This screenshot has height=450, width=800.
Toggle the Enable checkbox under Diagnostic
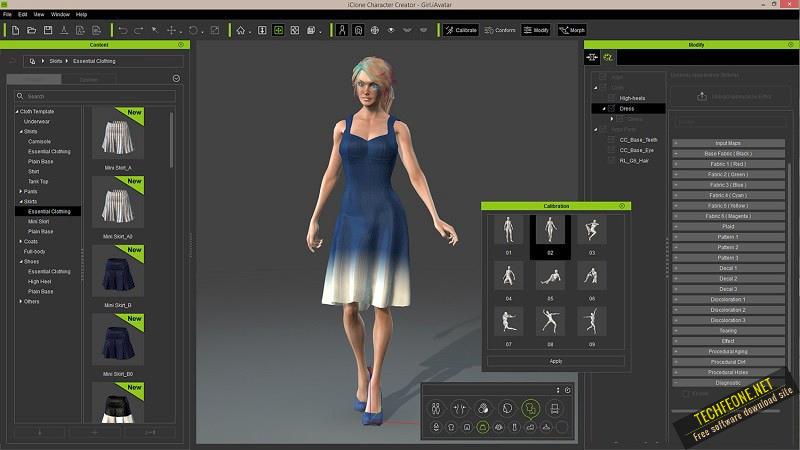click(x=686, y=393)
